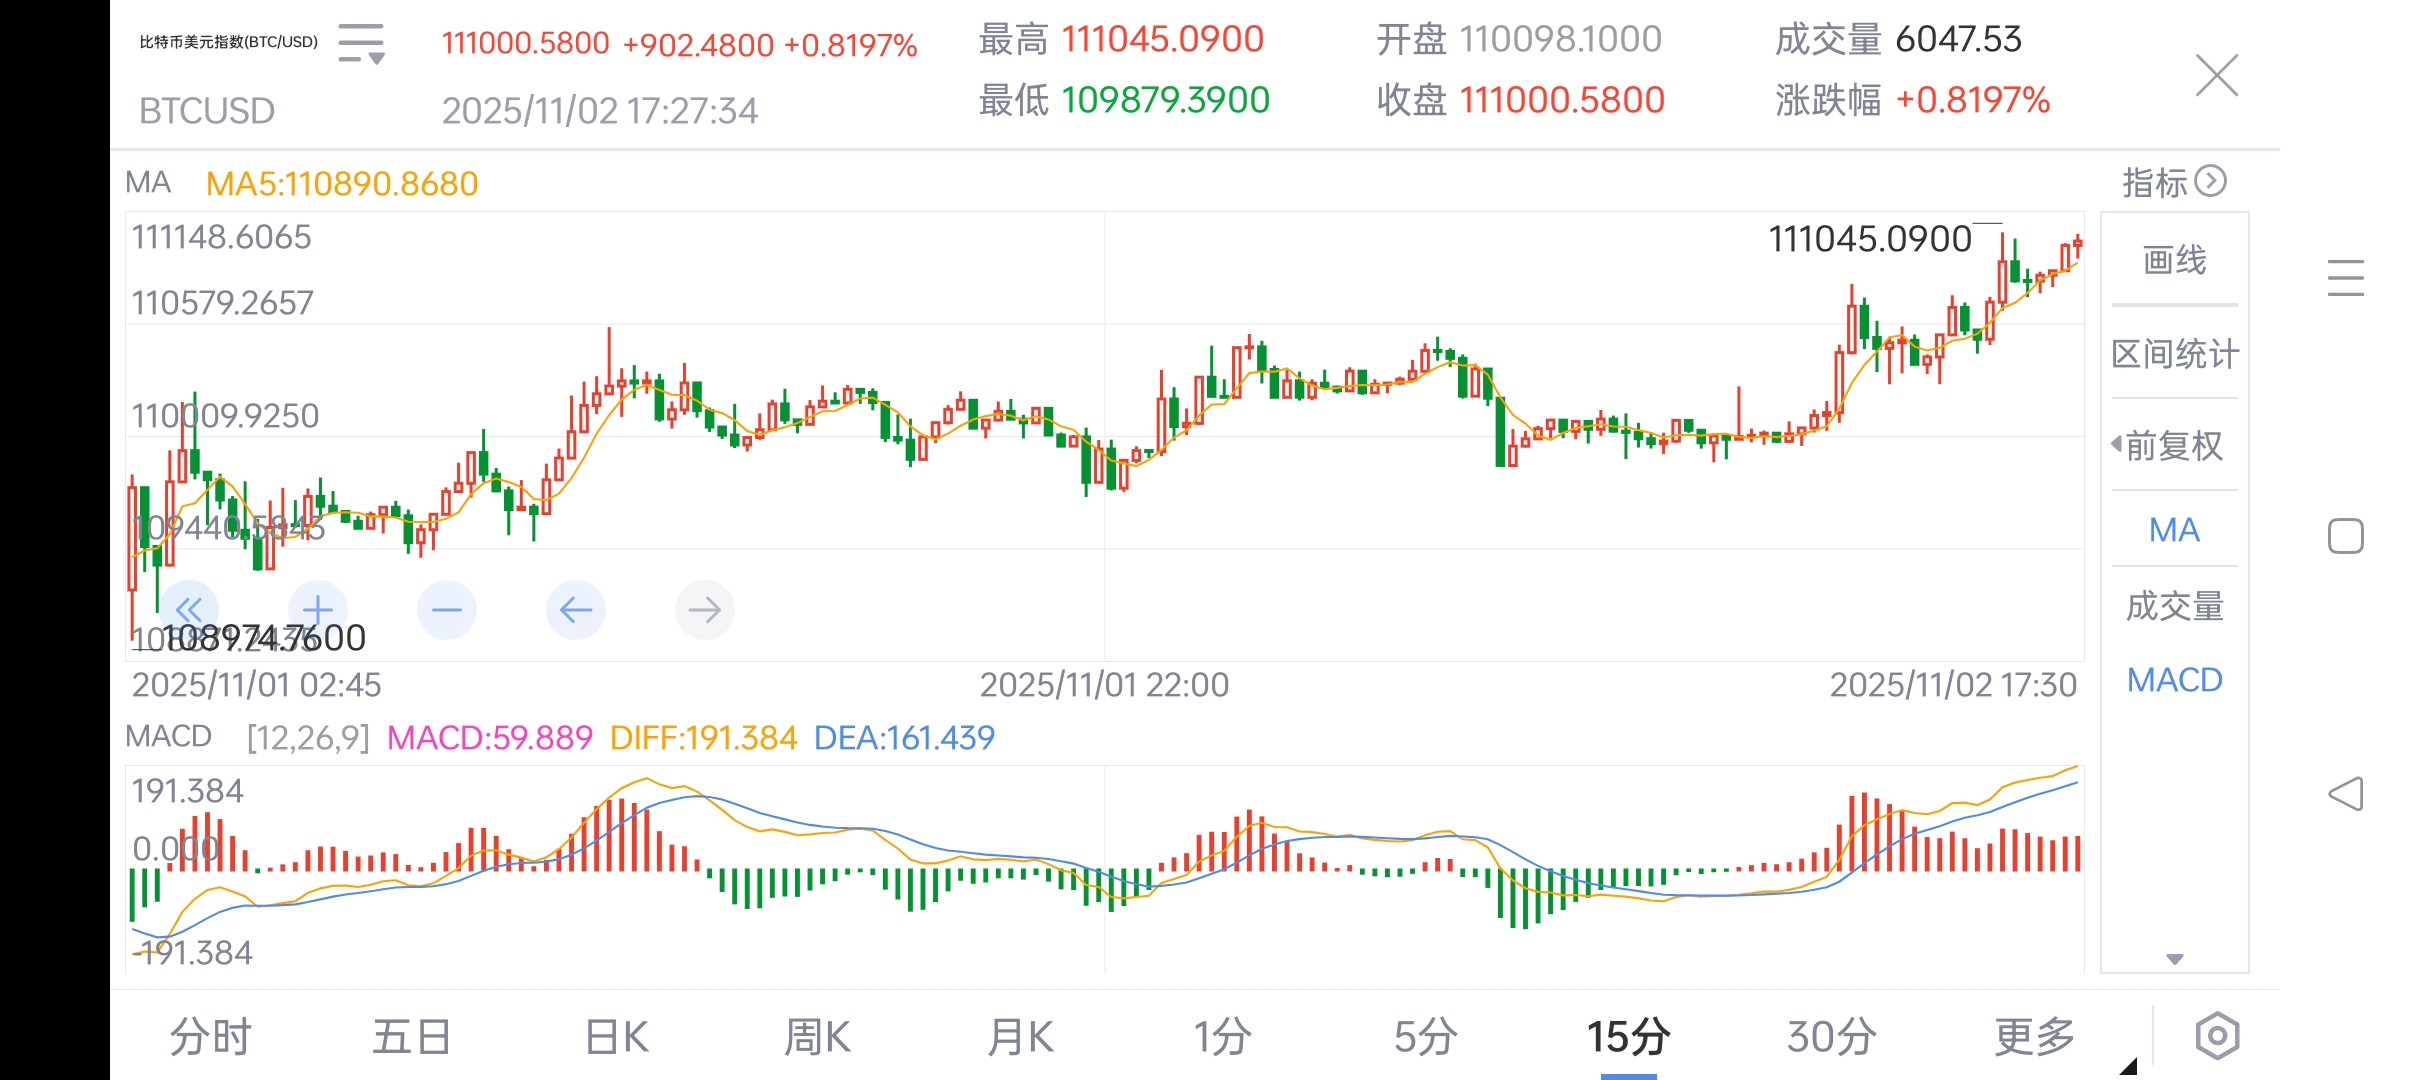The image size is (2412, 1080).
Task: Open the chart settings list icon beside BTC/USD
Action: point(361,44)
